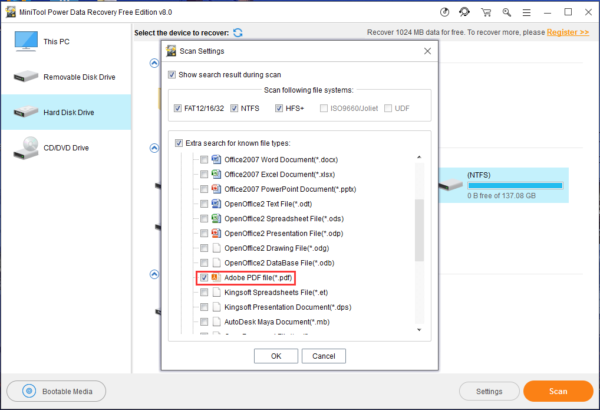Click the Office2007 Excel Document file icon
The height and width of the screenshot is (410, 600).
coord(216,174)
